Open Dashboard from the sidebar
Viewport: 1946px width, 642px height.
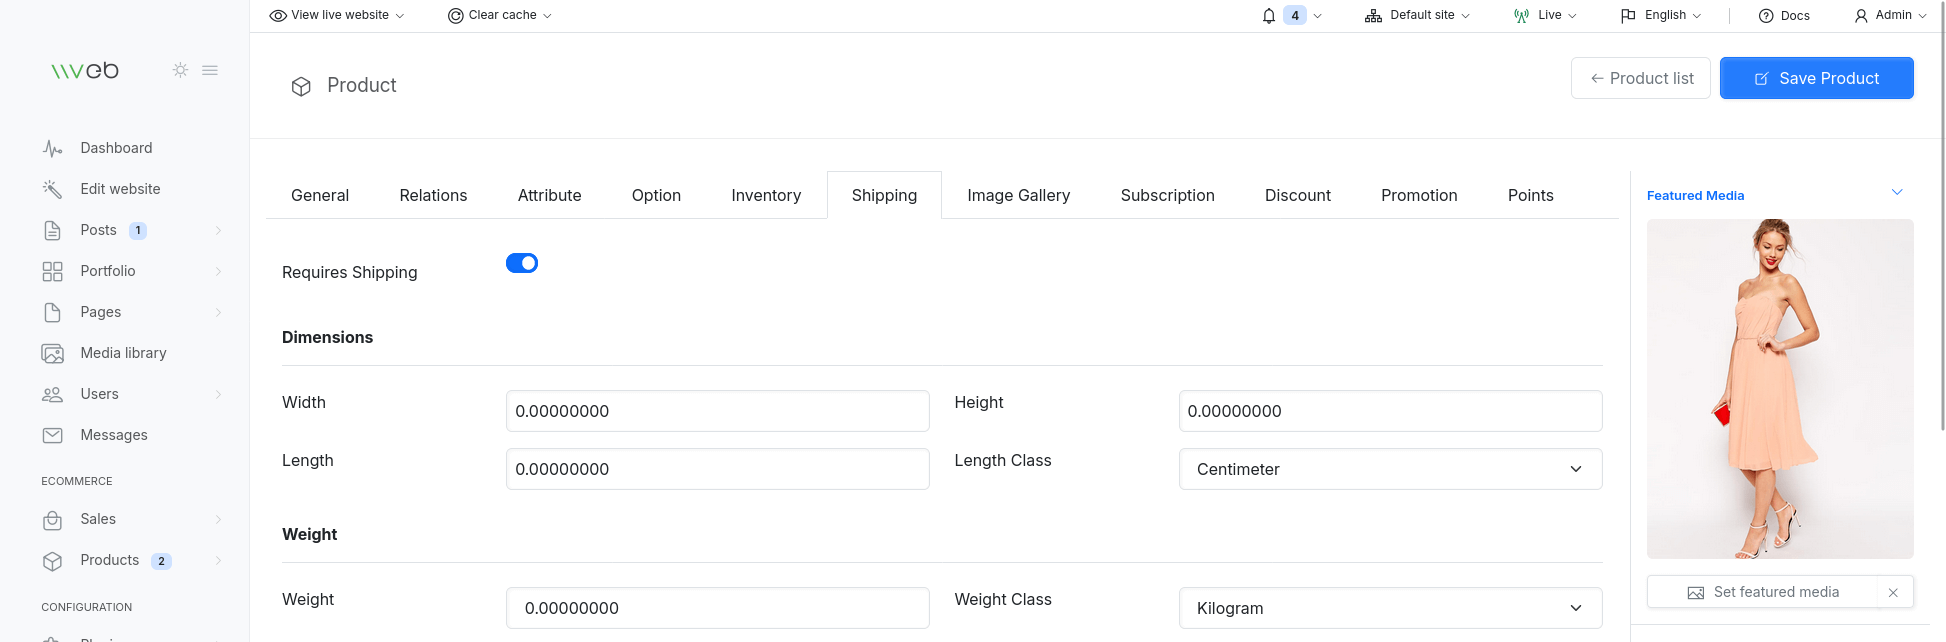[x=116, y=148]
